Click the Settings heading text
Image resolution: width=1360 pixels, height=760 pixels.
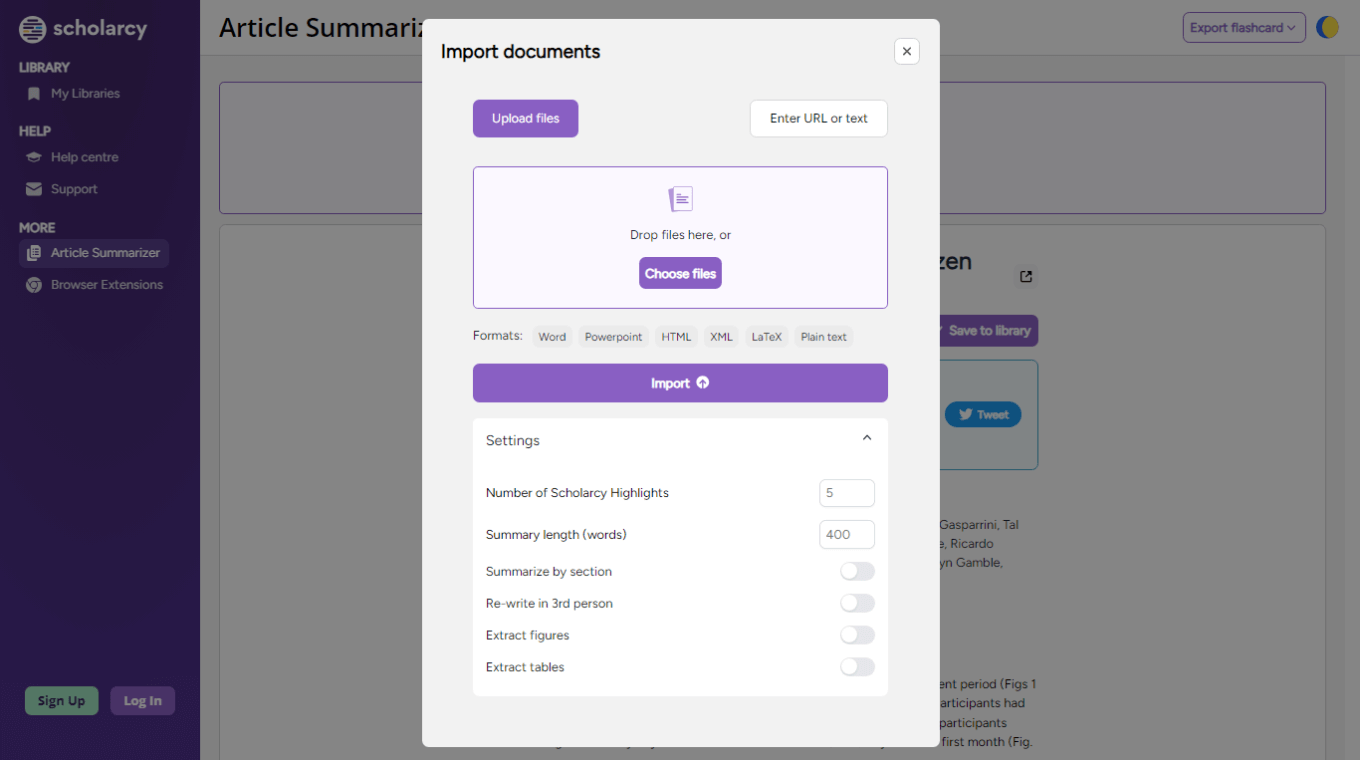point(513,440)
